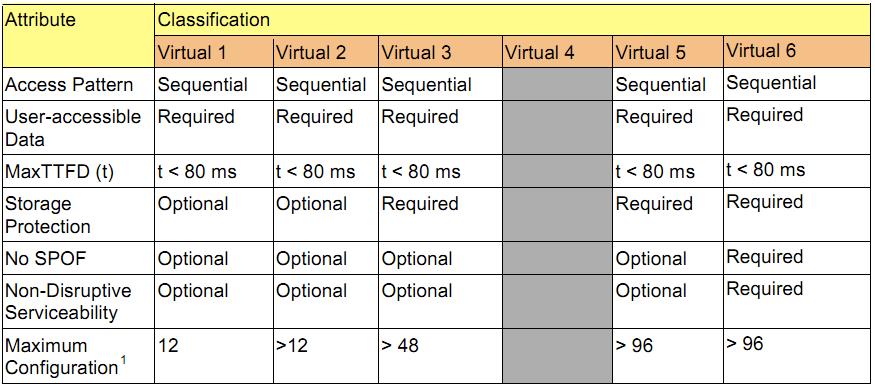The width and height of the screenshot is (875, 389).
Task: Click the Storage Protection row label
Action: (78, 215)
